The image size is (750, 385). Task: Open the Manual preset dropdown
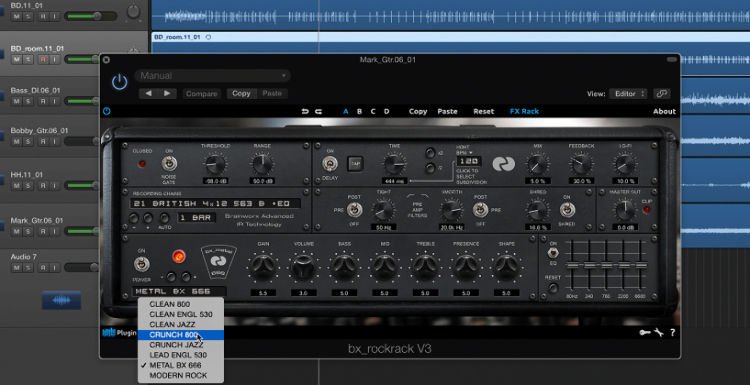213,76
